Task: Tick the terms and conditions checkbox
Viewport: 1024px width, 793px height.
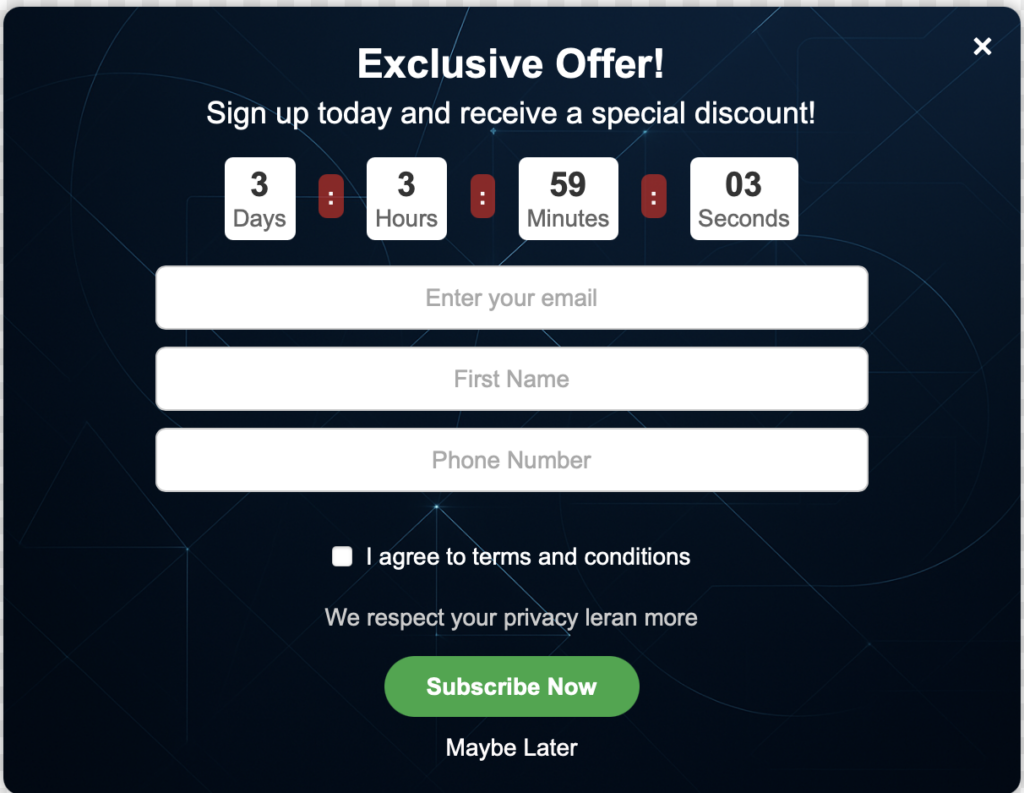Action: point(342,557)
